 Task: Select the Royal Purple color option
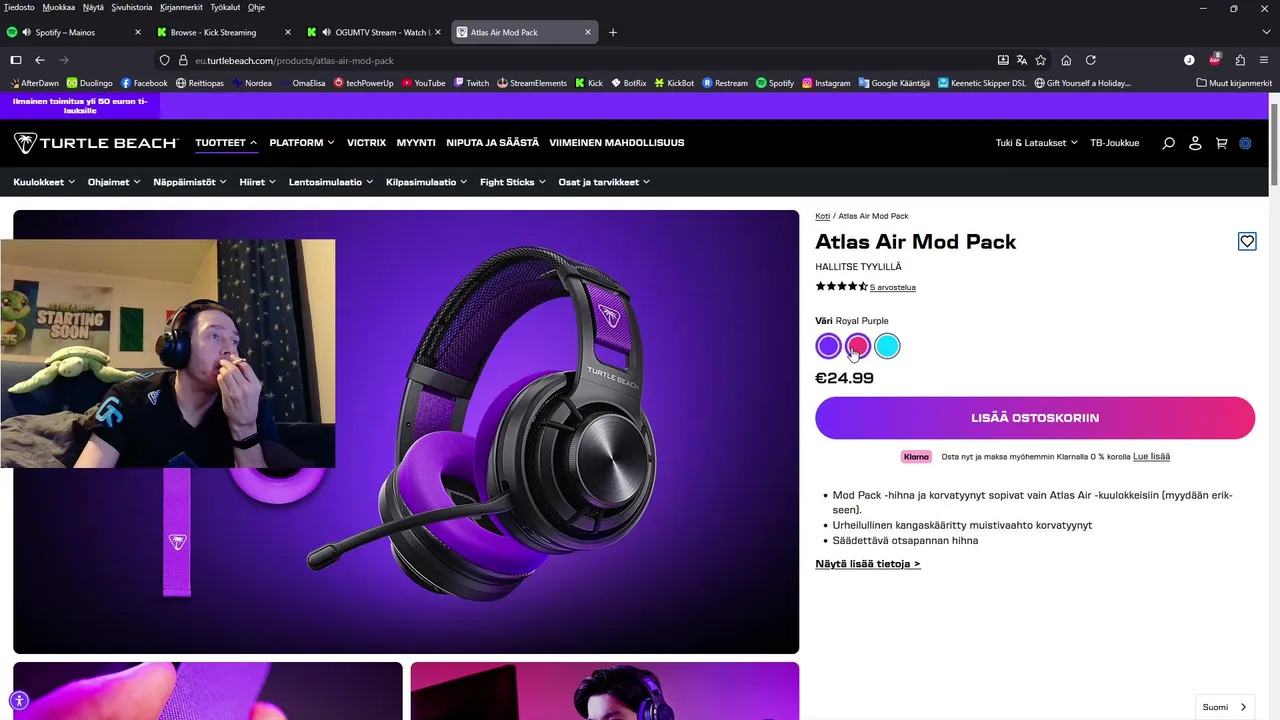click(828, 346)
